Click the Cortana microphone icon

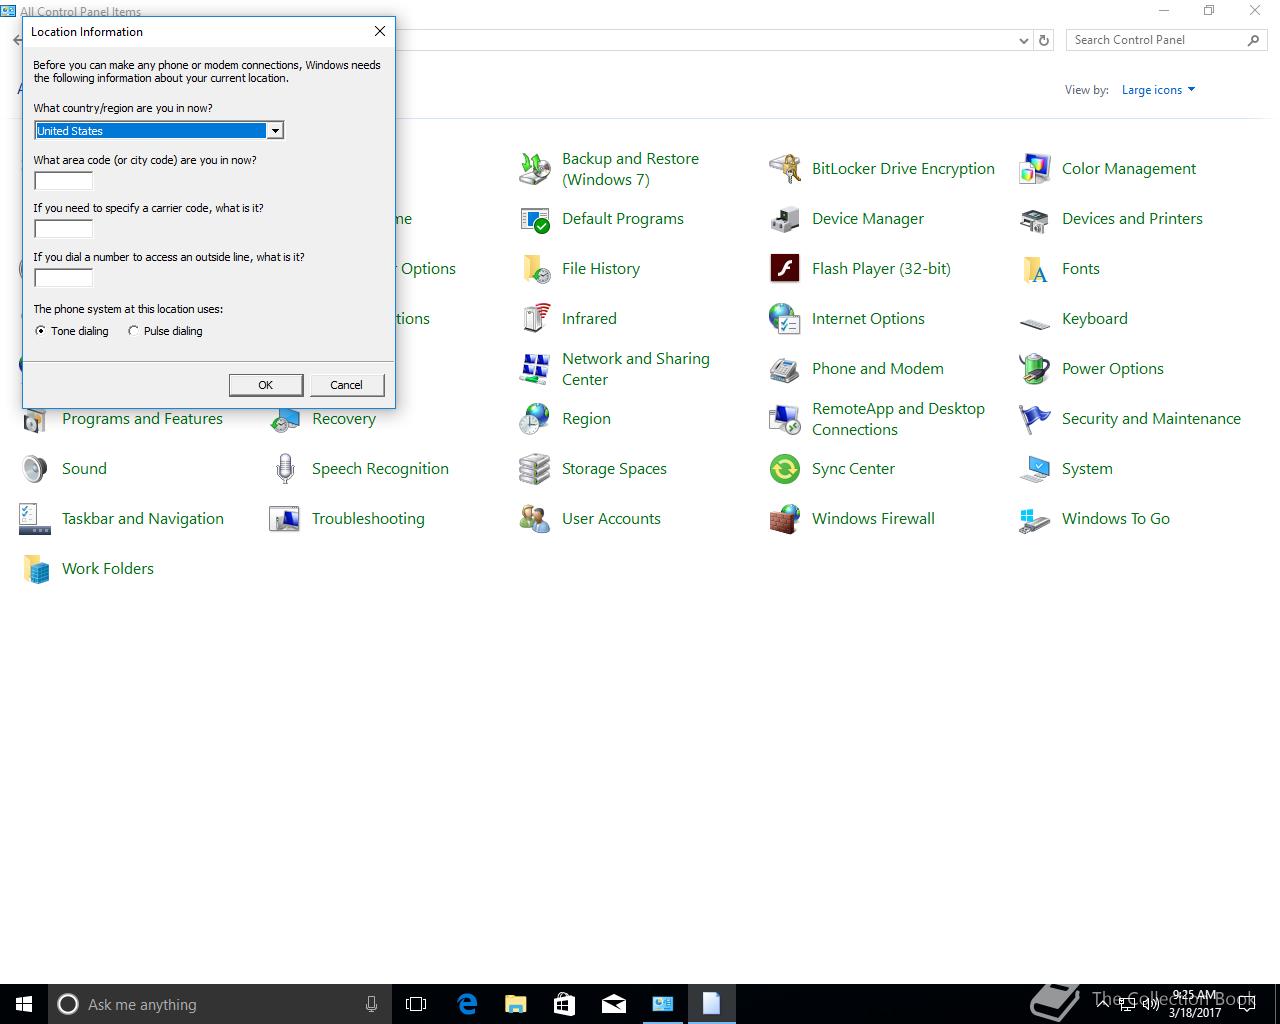coord(371,1004)
